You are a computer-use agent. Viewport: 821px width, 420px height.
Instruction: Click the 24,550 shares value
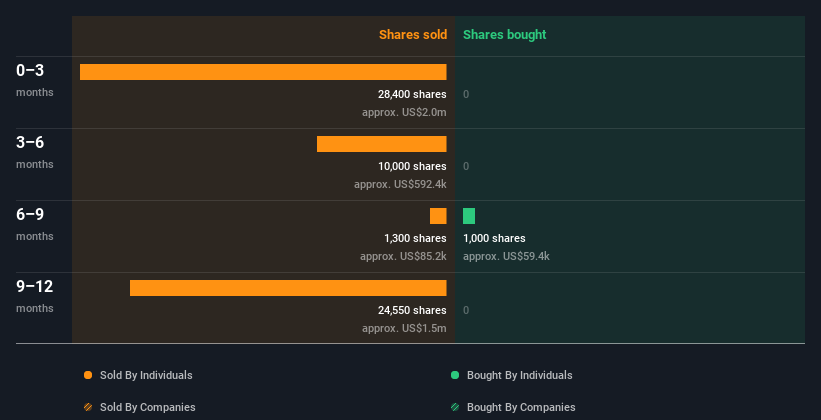[412, 310]
